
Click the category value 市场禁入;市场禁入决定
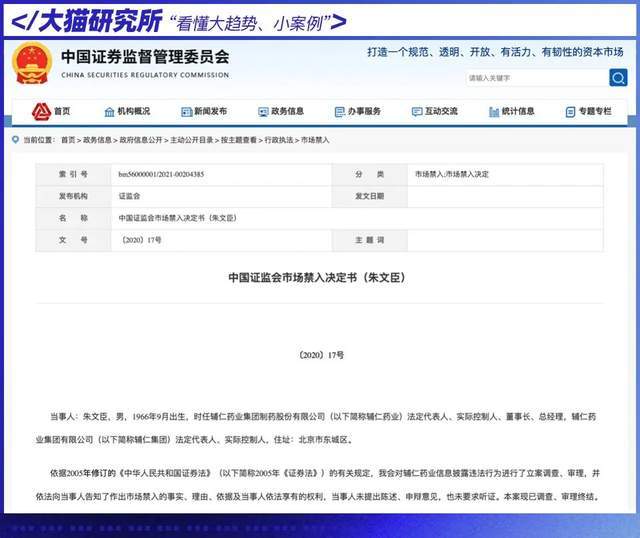[452, 174]
